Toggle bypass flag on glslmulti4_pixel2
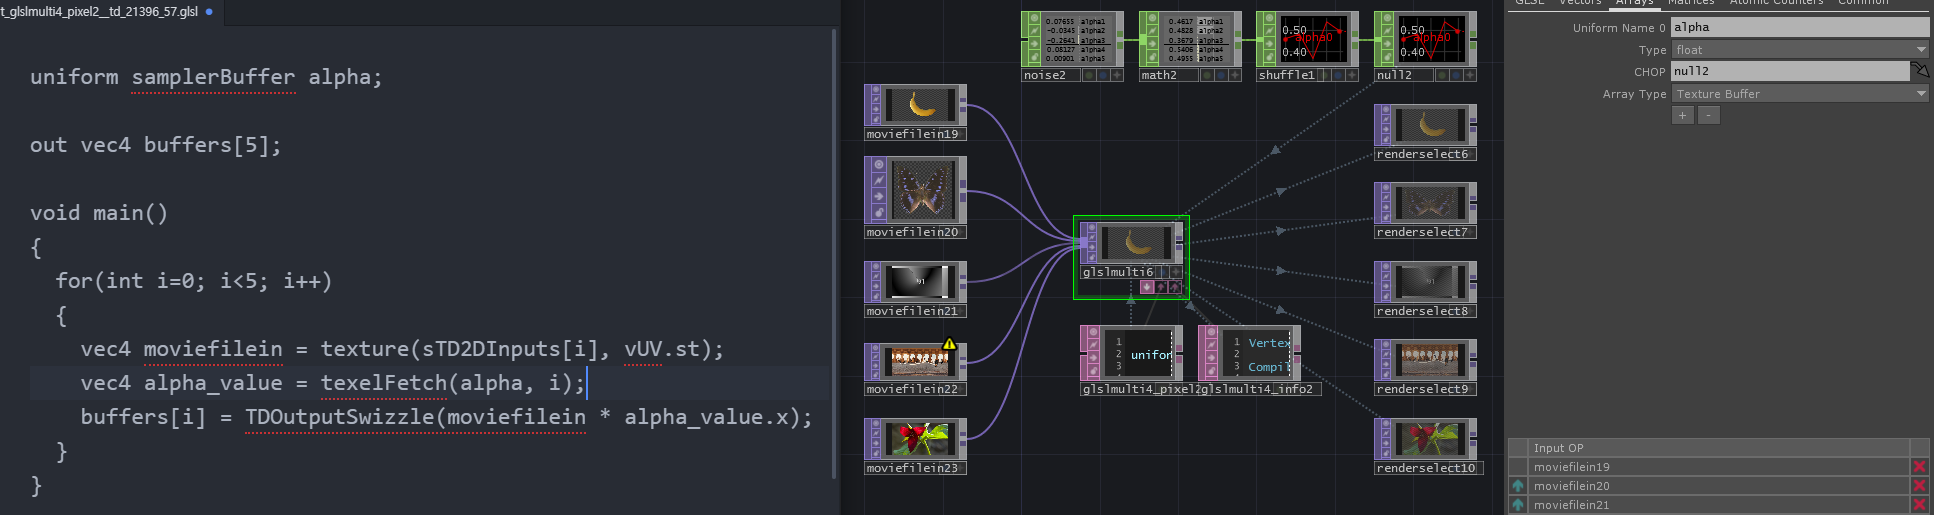Image resolution: width=1934 pixels, height=515 pixels. 1093,358
